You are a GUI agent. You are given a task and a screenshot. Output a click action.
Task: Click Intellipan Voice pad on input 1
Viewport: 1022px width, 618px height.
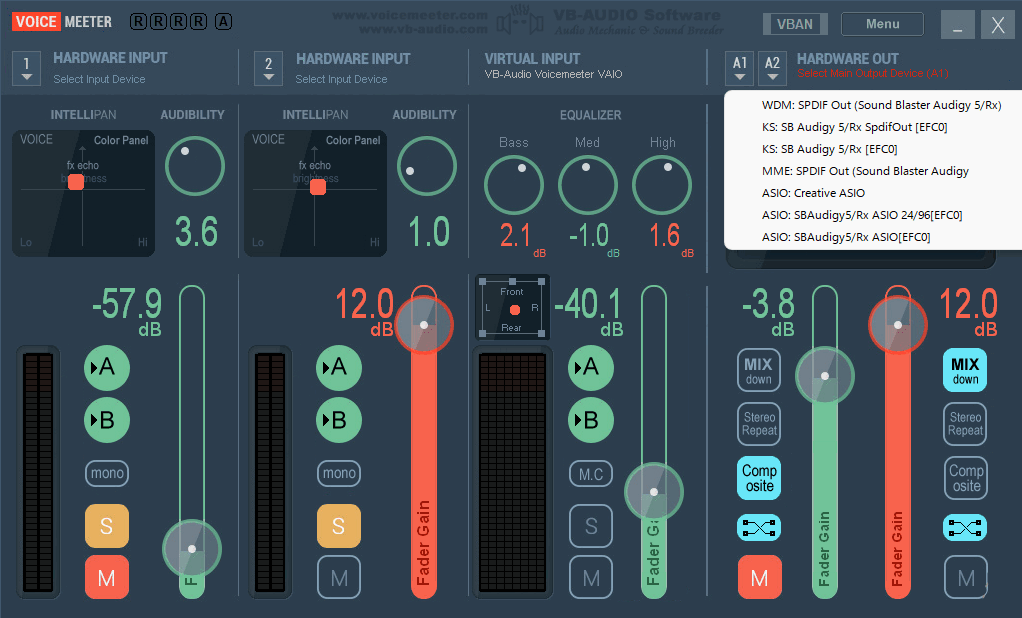(x=83, y=194)
